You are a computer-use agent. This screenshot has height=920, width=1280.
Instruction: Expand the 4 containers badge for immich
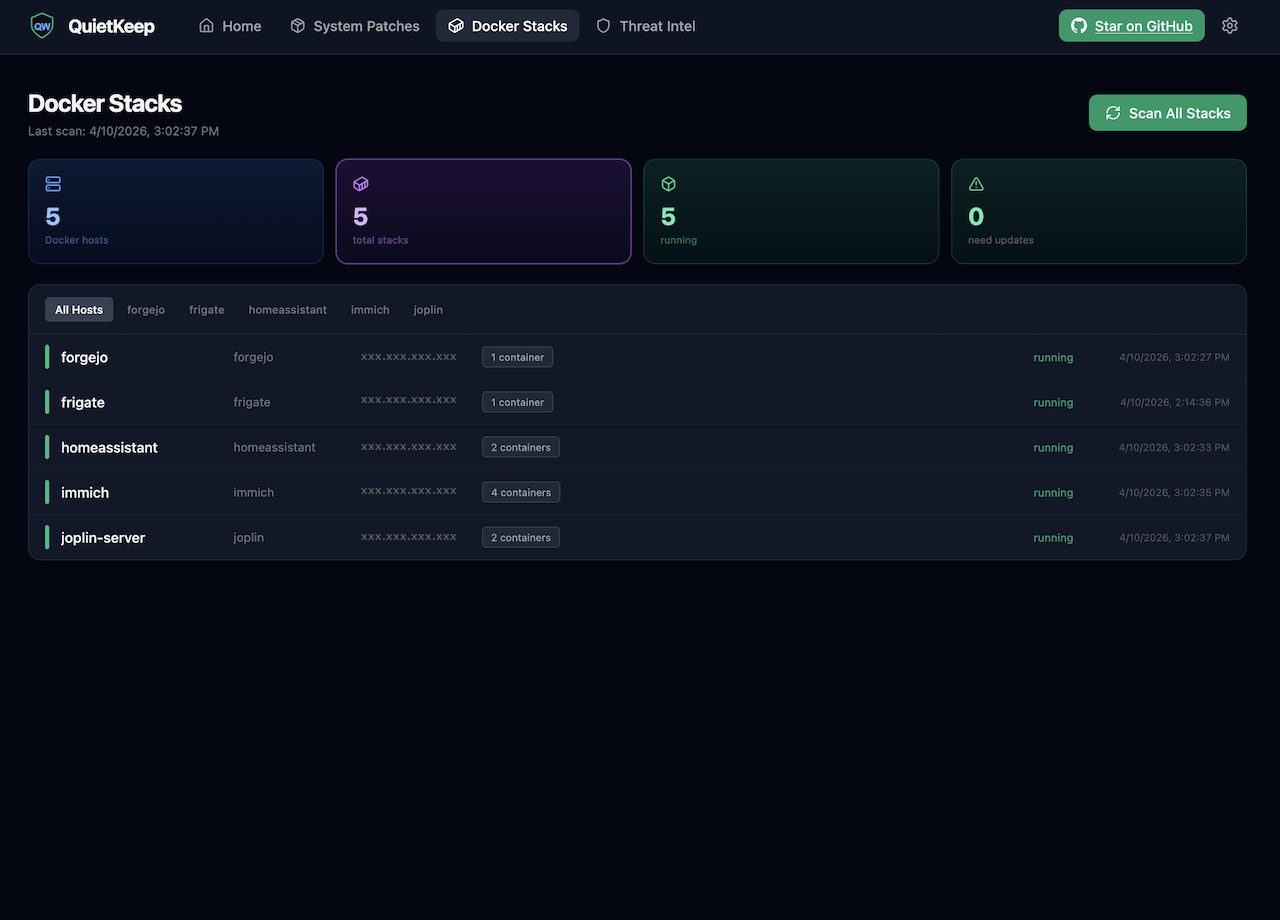tap(520, 492)
